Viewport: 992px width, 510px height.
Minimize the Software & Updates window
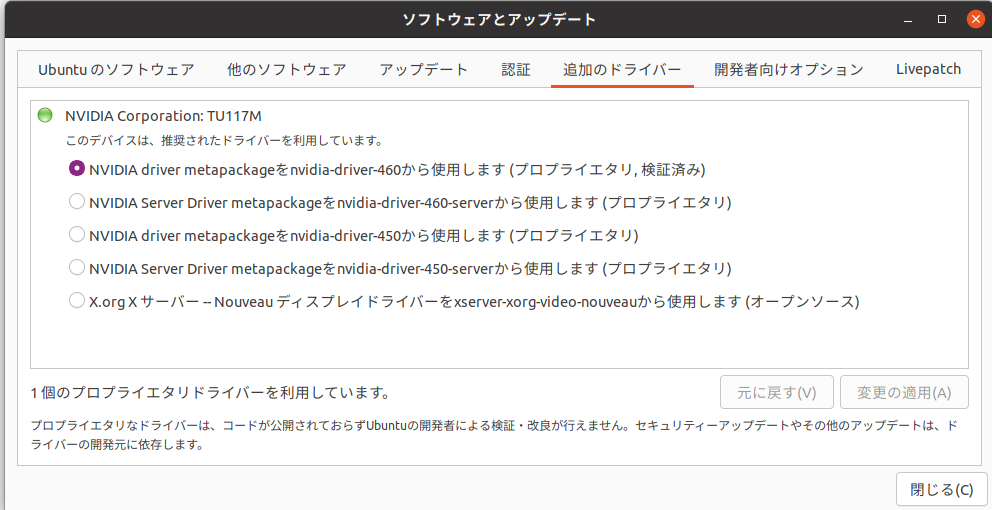coord(908,19)
